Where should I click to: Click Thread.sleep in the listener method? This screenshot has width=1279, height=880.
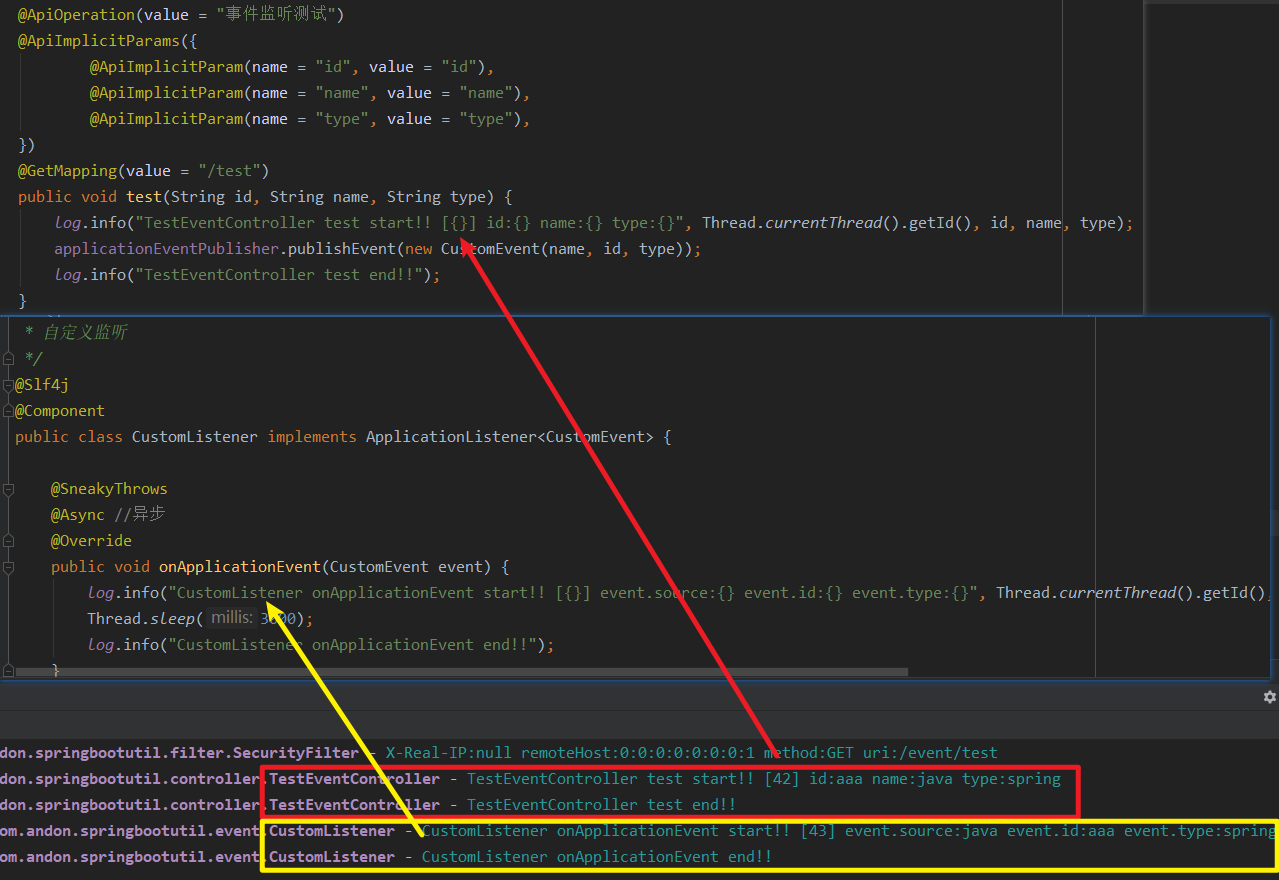point(141,619)
